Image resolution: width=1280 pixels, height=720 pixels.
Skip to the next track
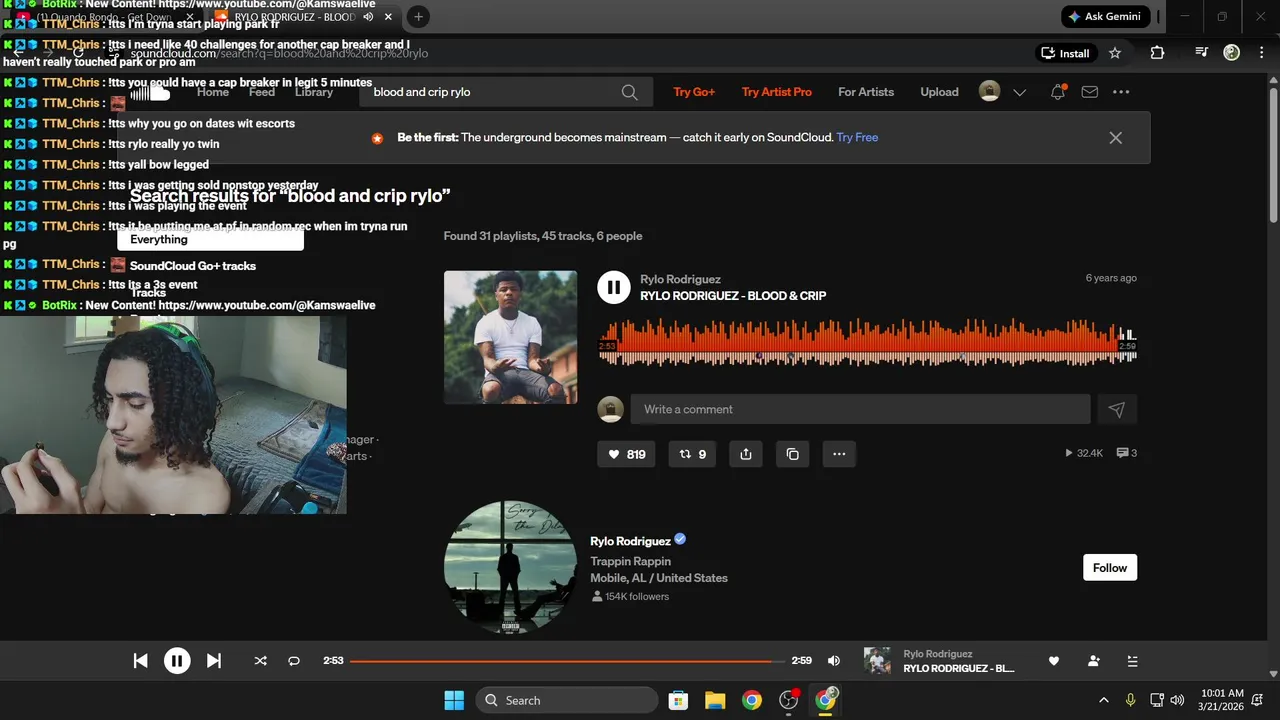pyautogui.click(x=213, y=660)
